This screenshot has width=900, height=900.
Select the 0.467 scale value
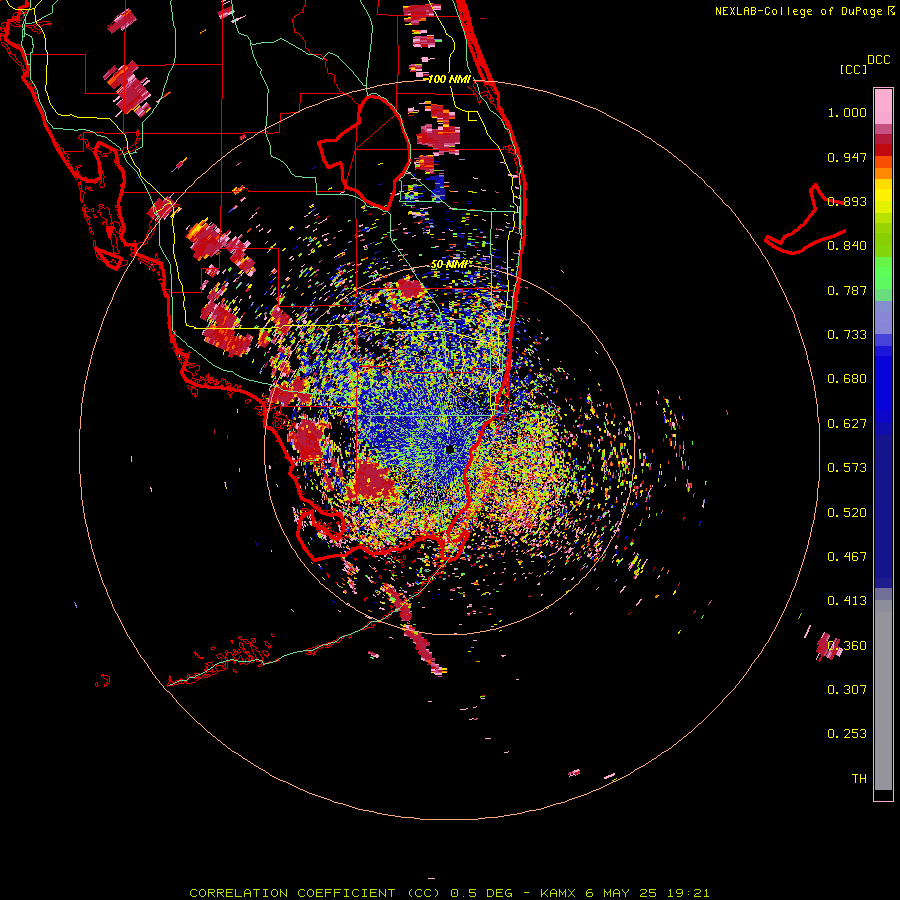(847, 557)
